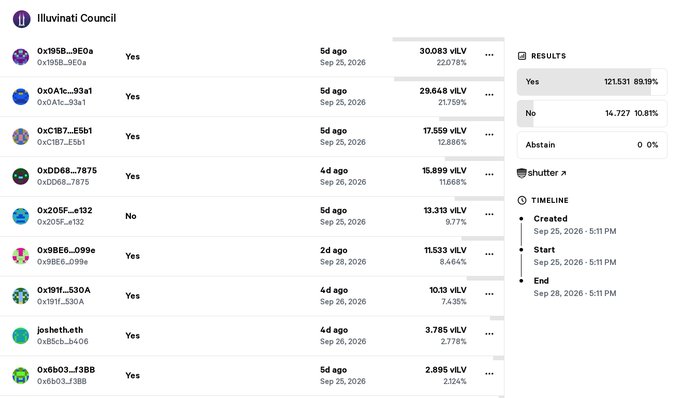Click the Created timeline marker
Image resolution: width=680 pixels, height=398 pixels.
(x=521, y=219)
